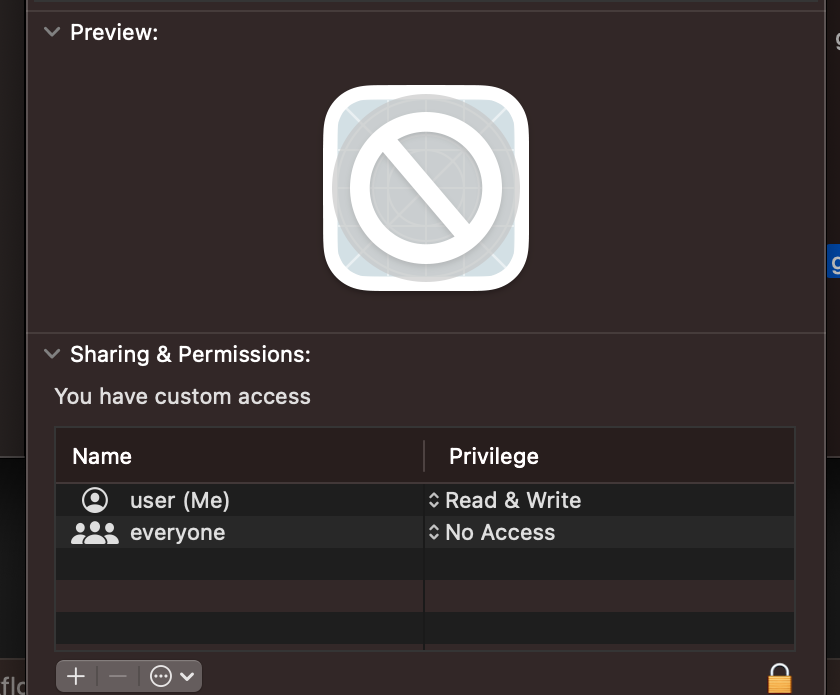The width and height of the screenshot is (840, 695).
Task: Collapse the Preview section chevron
Action: coord(52,32)
